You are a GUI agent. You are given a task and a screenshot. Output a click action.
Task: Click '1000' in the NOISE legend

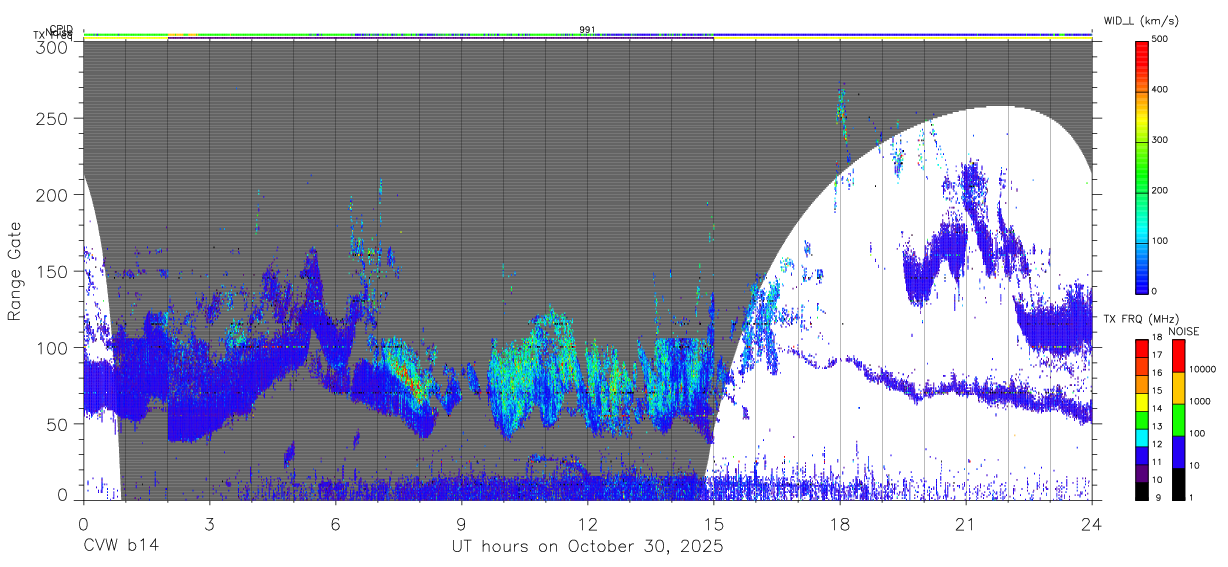click(1200, 400)
